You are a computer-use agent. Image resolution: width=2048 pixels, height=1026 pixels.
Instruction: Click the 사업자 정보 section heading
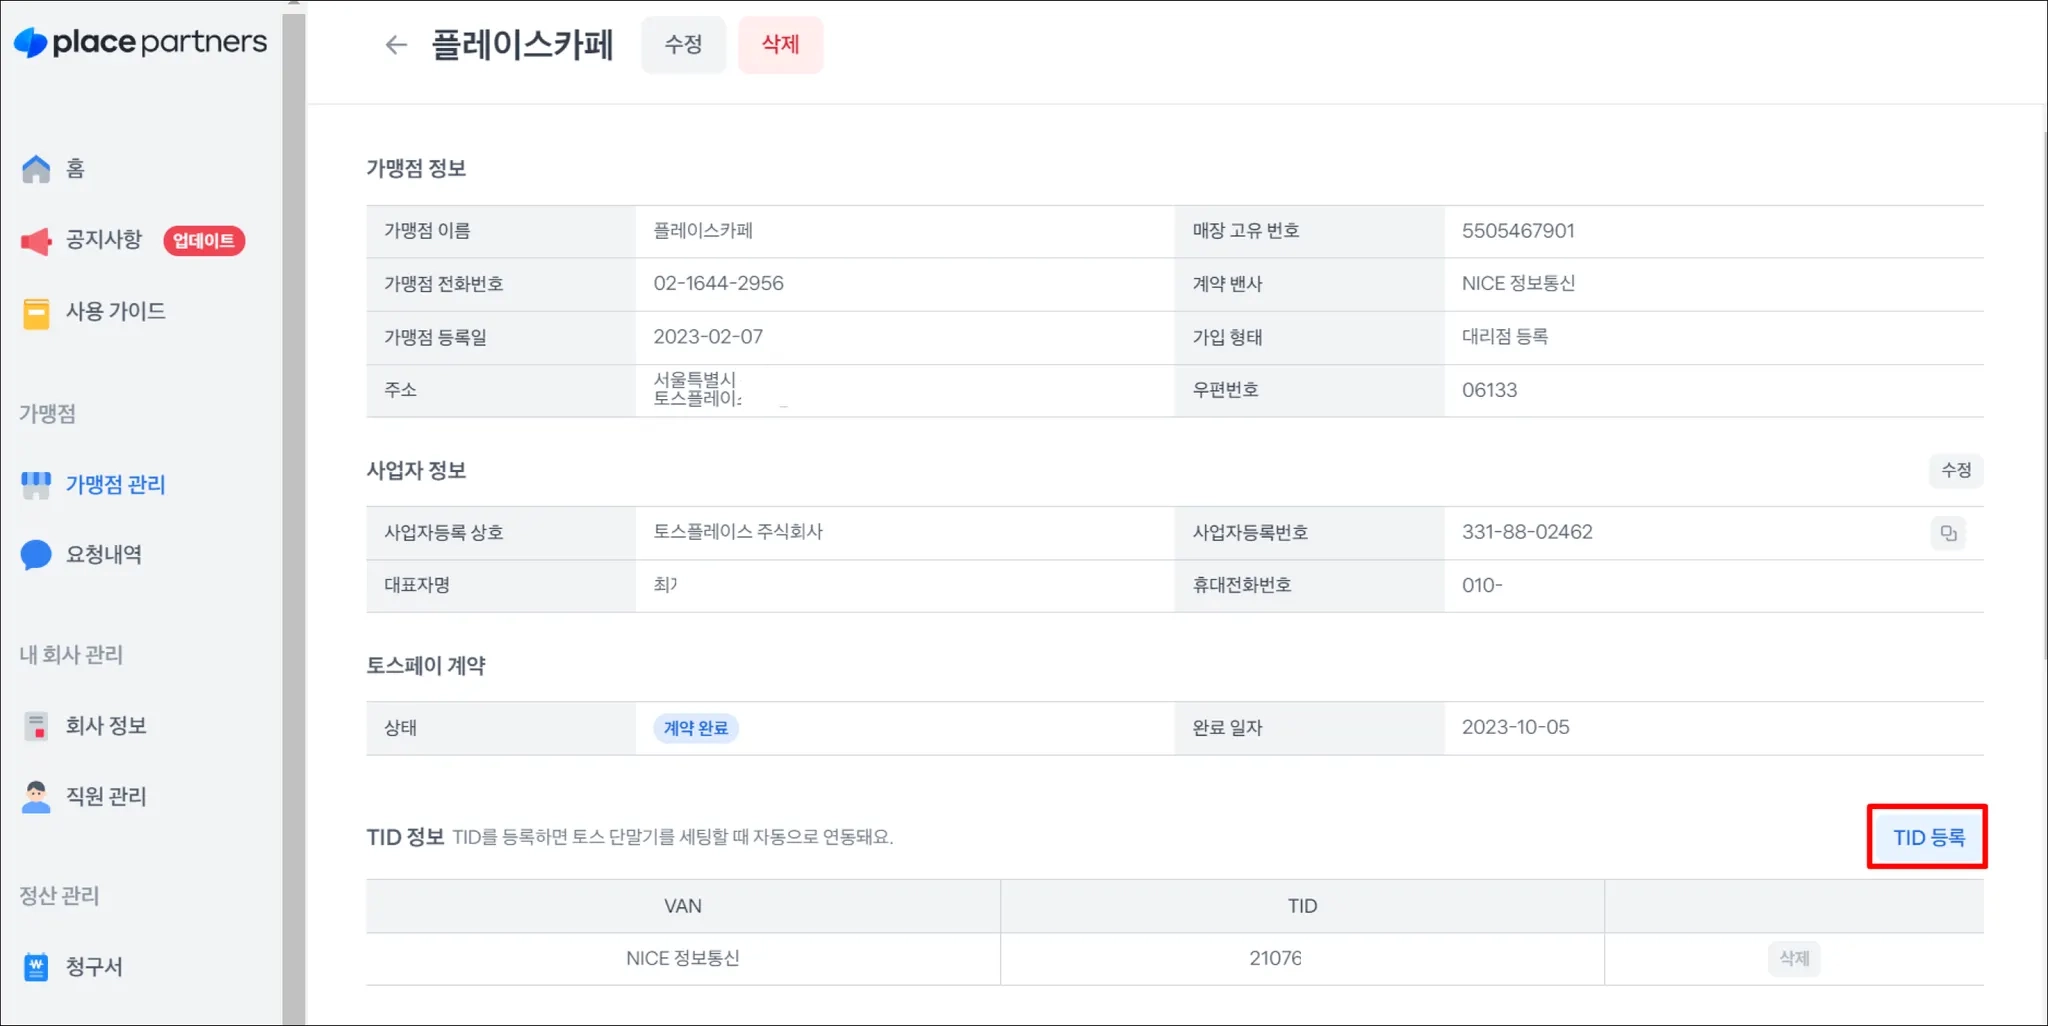click(416, 470)
